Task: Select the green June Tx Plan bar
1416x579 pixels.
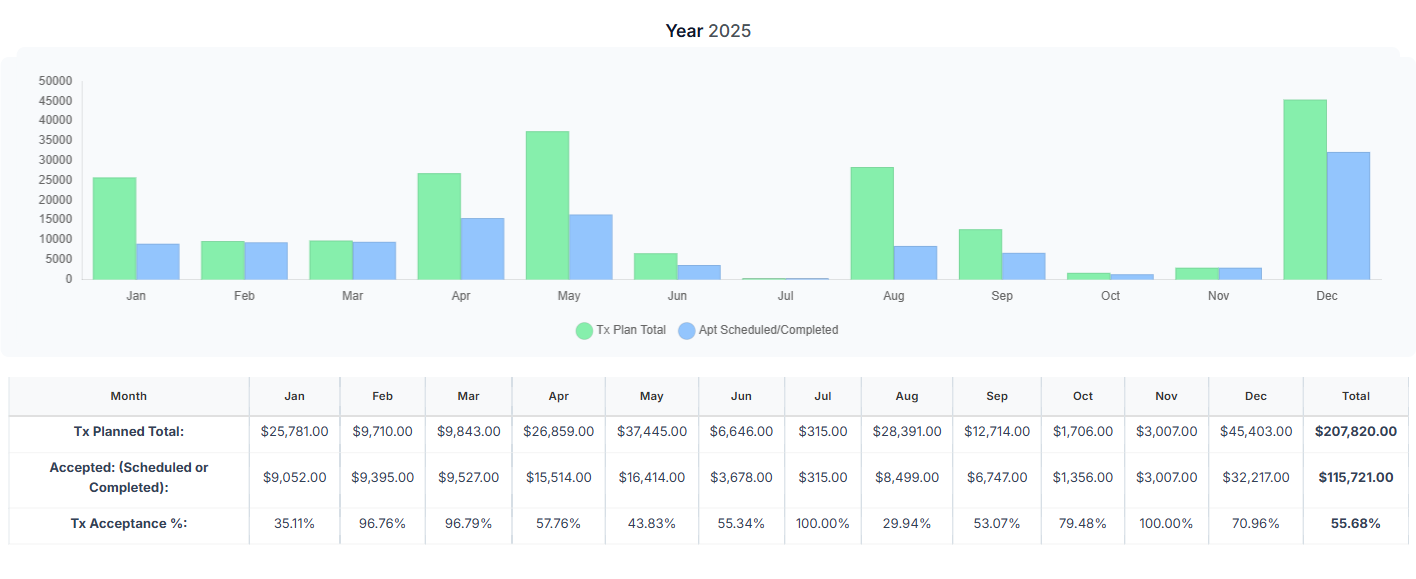Action: [x=655, y=266]
